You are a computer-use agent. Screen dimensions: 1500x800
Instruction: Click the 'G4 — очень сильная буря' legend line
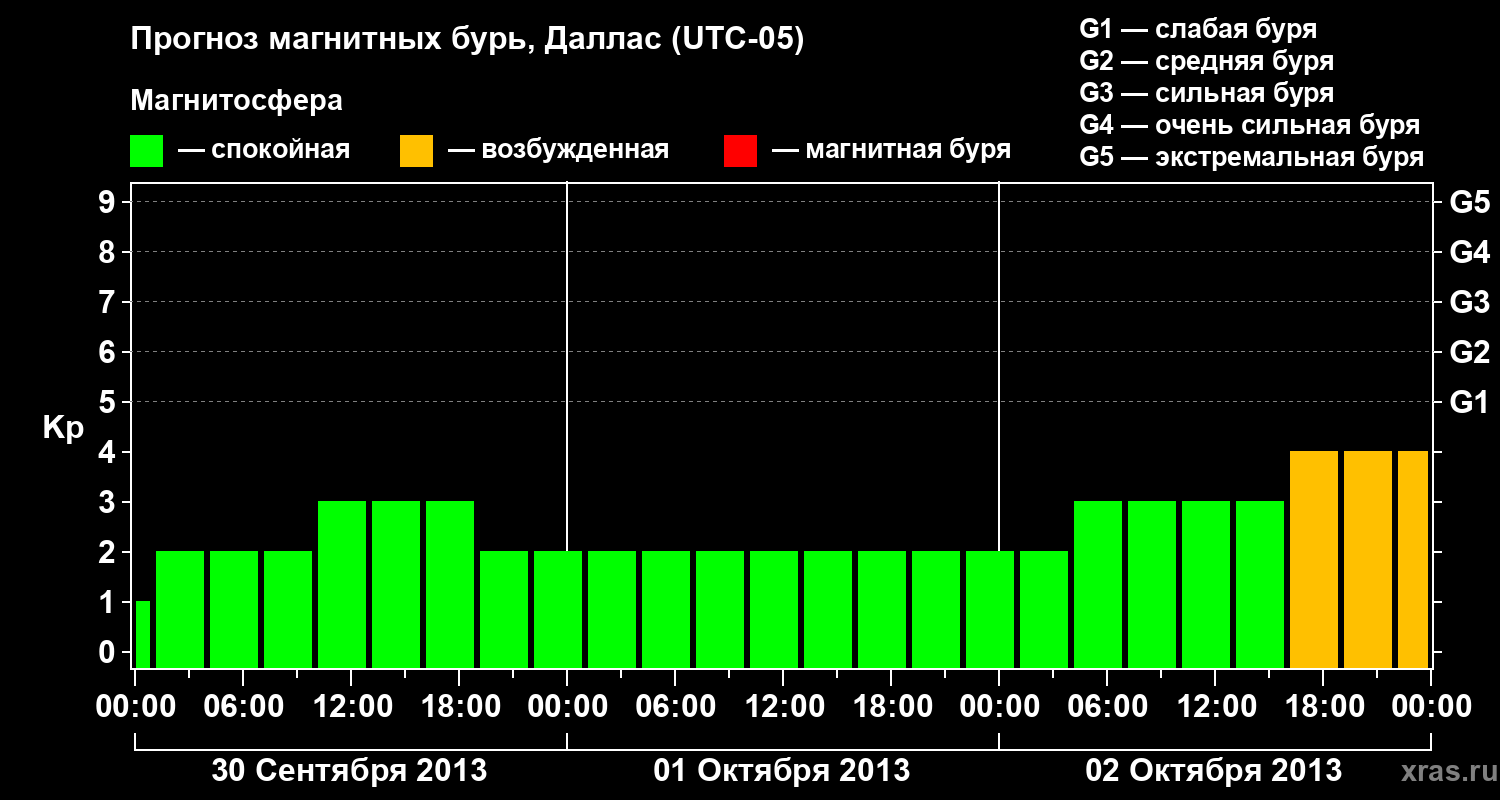tap(1250, 125)
